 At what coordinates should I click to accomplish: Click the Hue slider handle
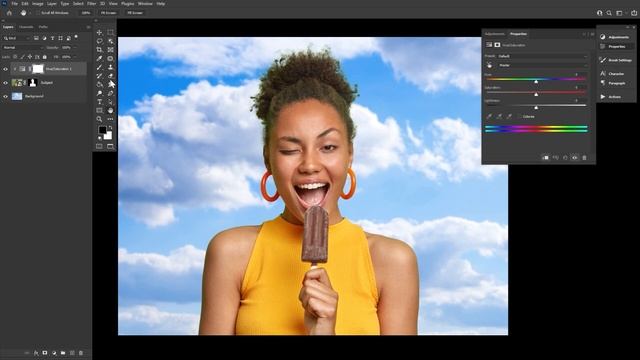point(536,82)
